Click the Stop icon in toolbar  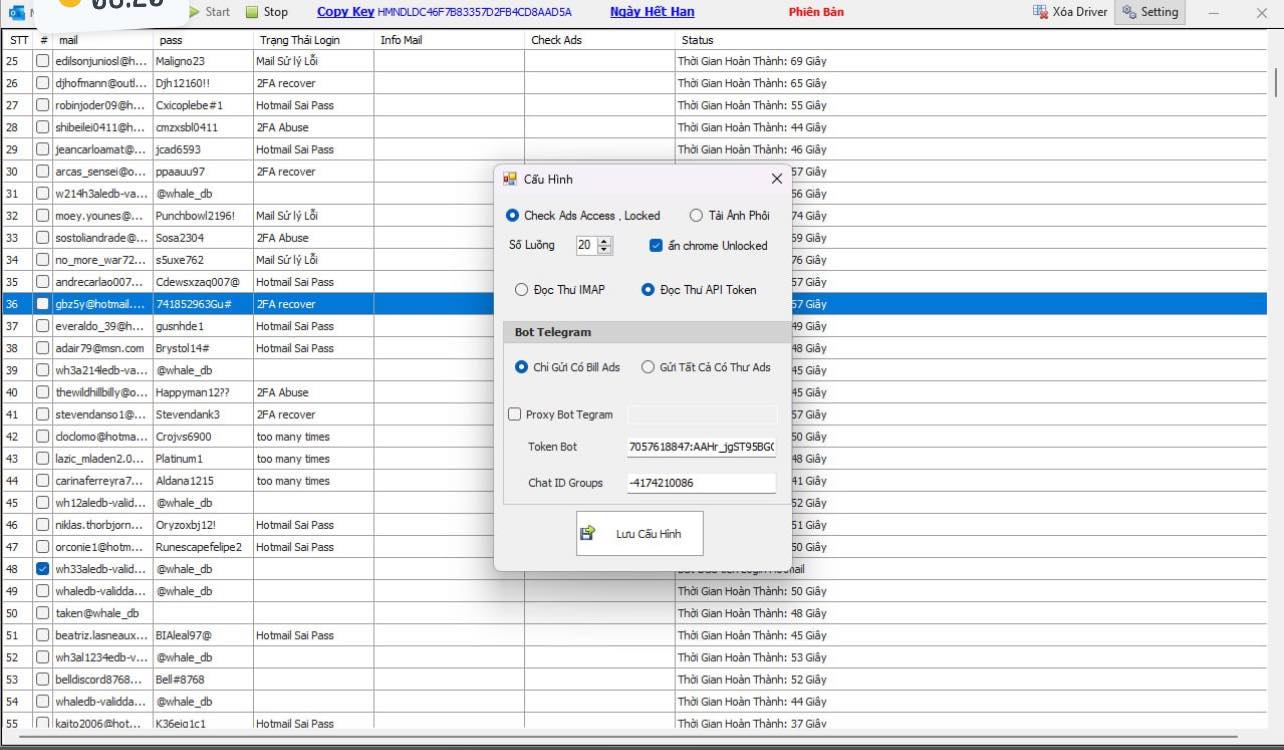(252, 12)
